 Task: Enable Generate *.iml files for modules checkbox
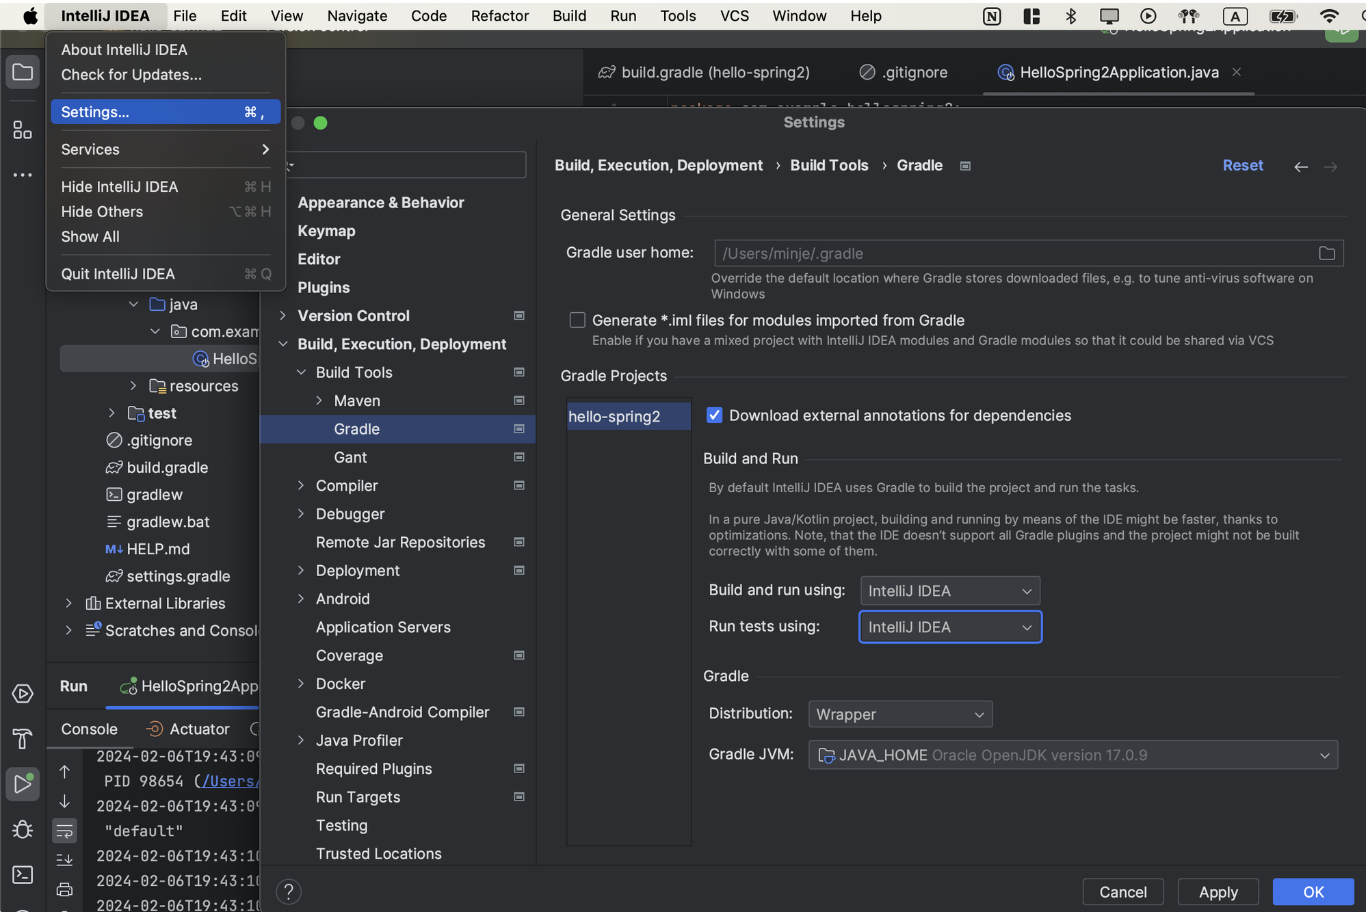[577, 320]
